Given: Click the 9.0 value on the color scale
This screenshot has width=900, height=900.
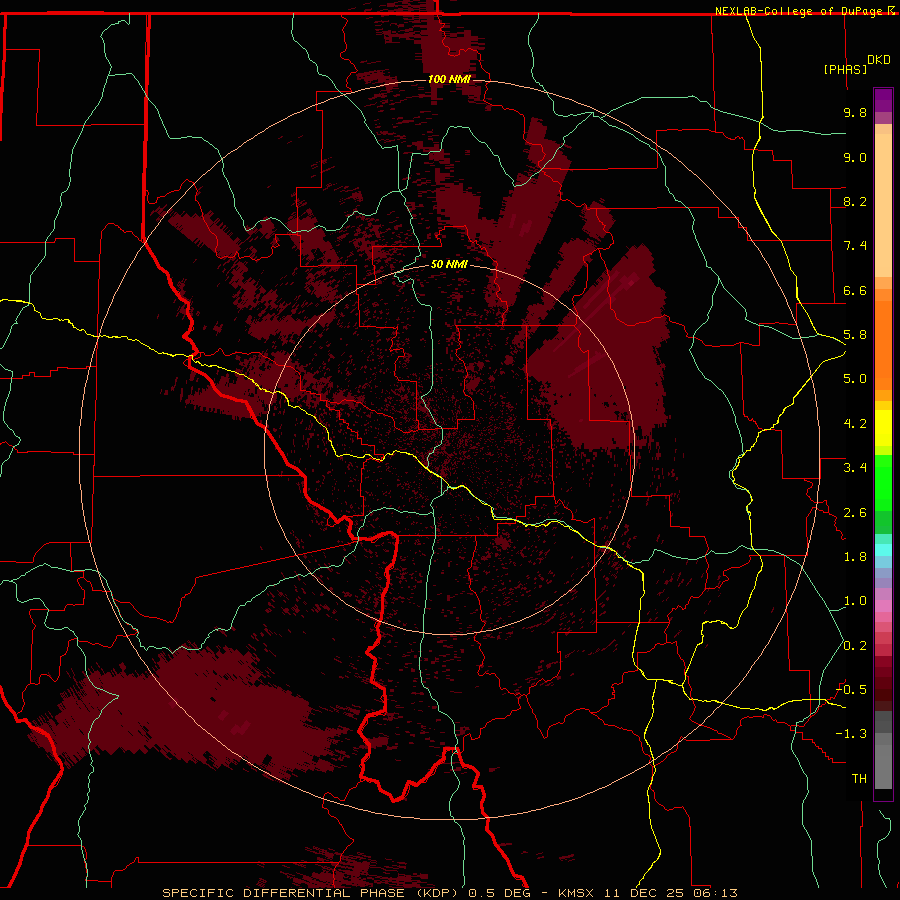Looking at the screenshot, I should (x=855, y=157).
